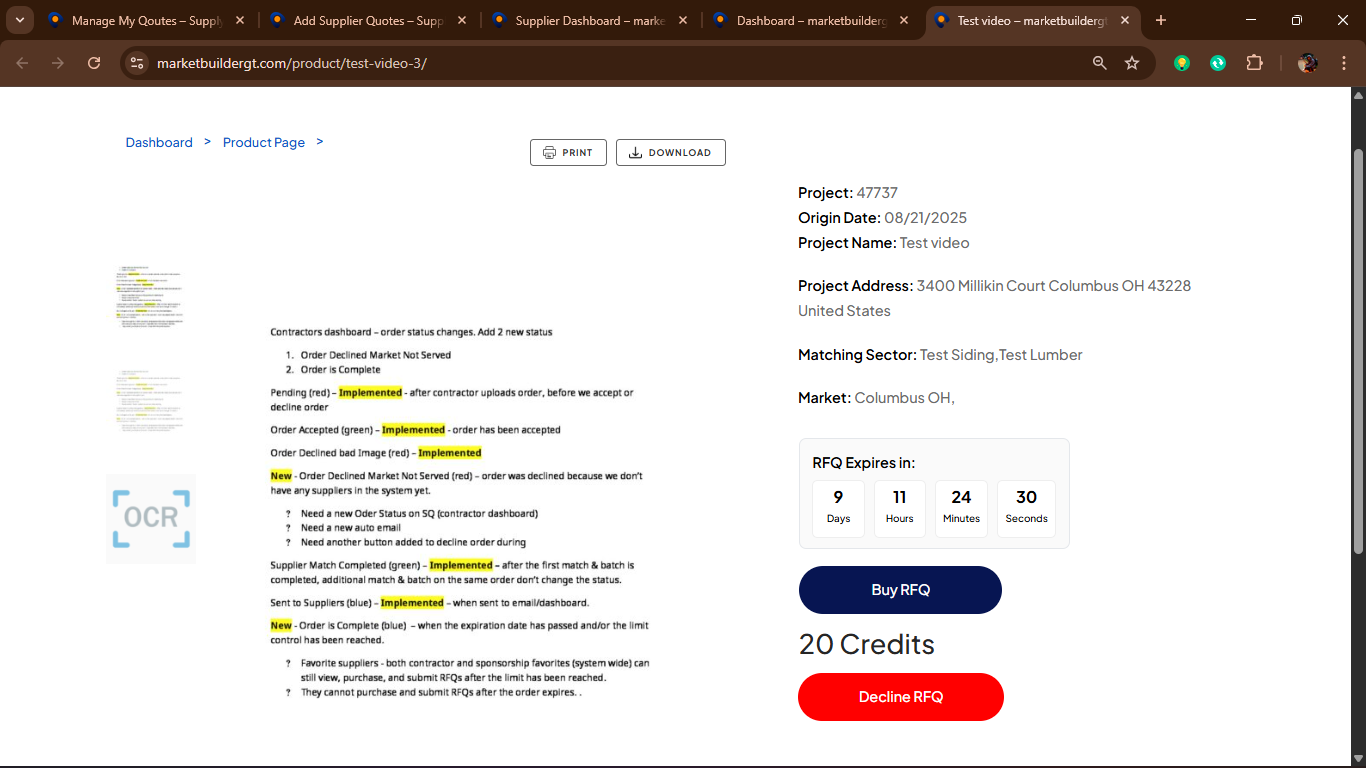Screen dimensions: 1366x768
Task: Click the site information icon in address bar
Action: [x=137, y=63]
